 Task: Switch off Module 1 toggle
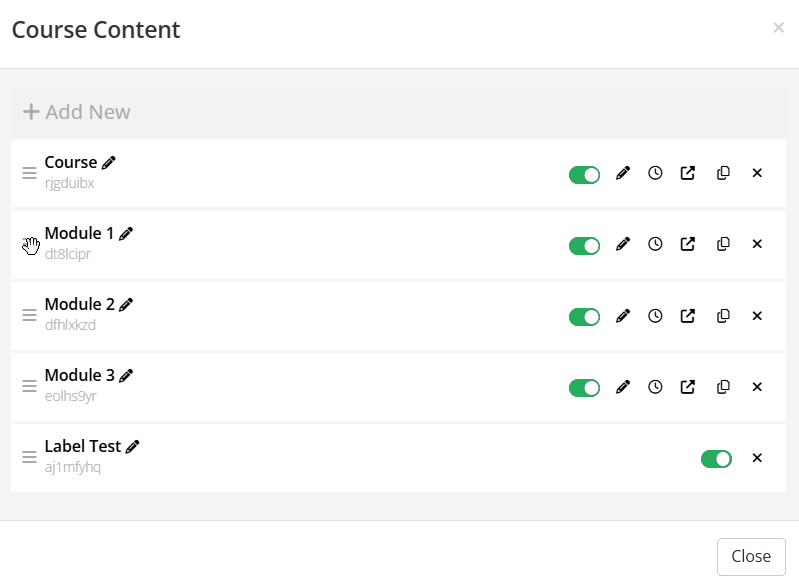584,245
